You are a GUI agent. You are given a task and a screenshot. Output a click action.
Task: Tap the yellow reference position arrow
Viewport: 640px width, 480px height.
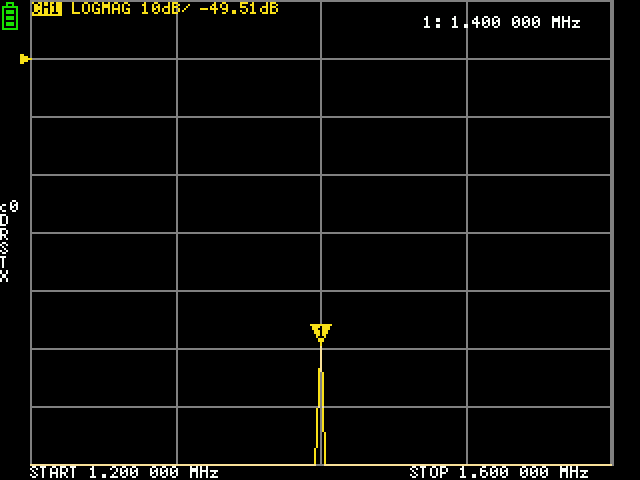pyautogui.click(x=25, y=59)
